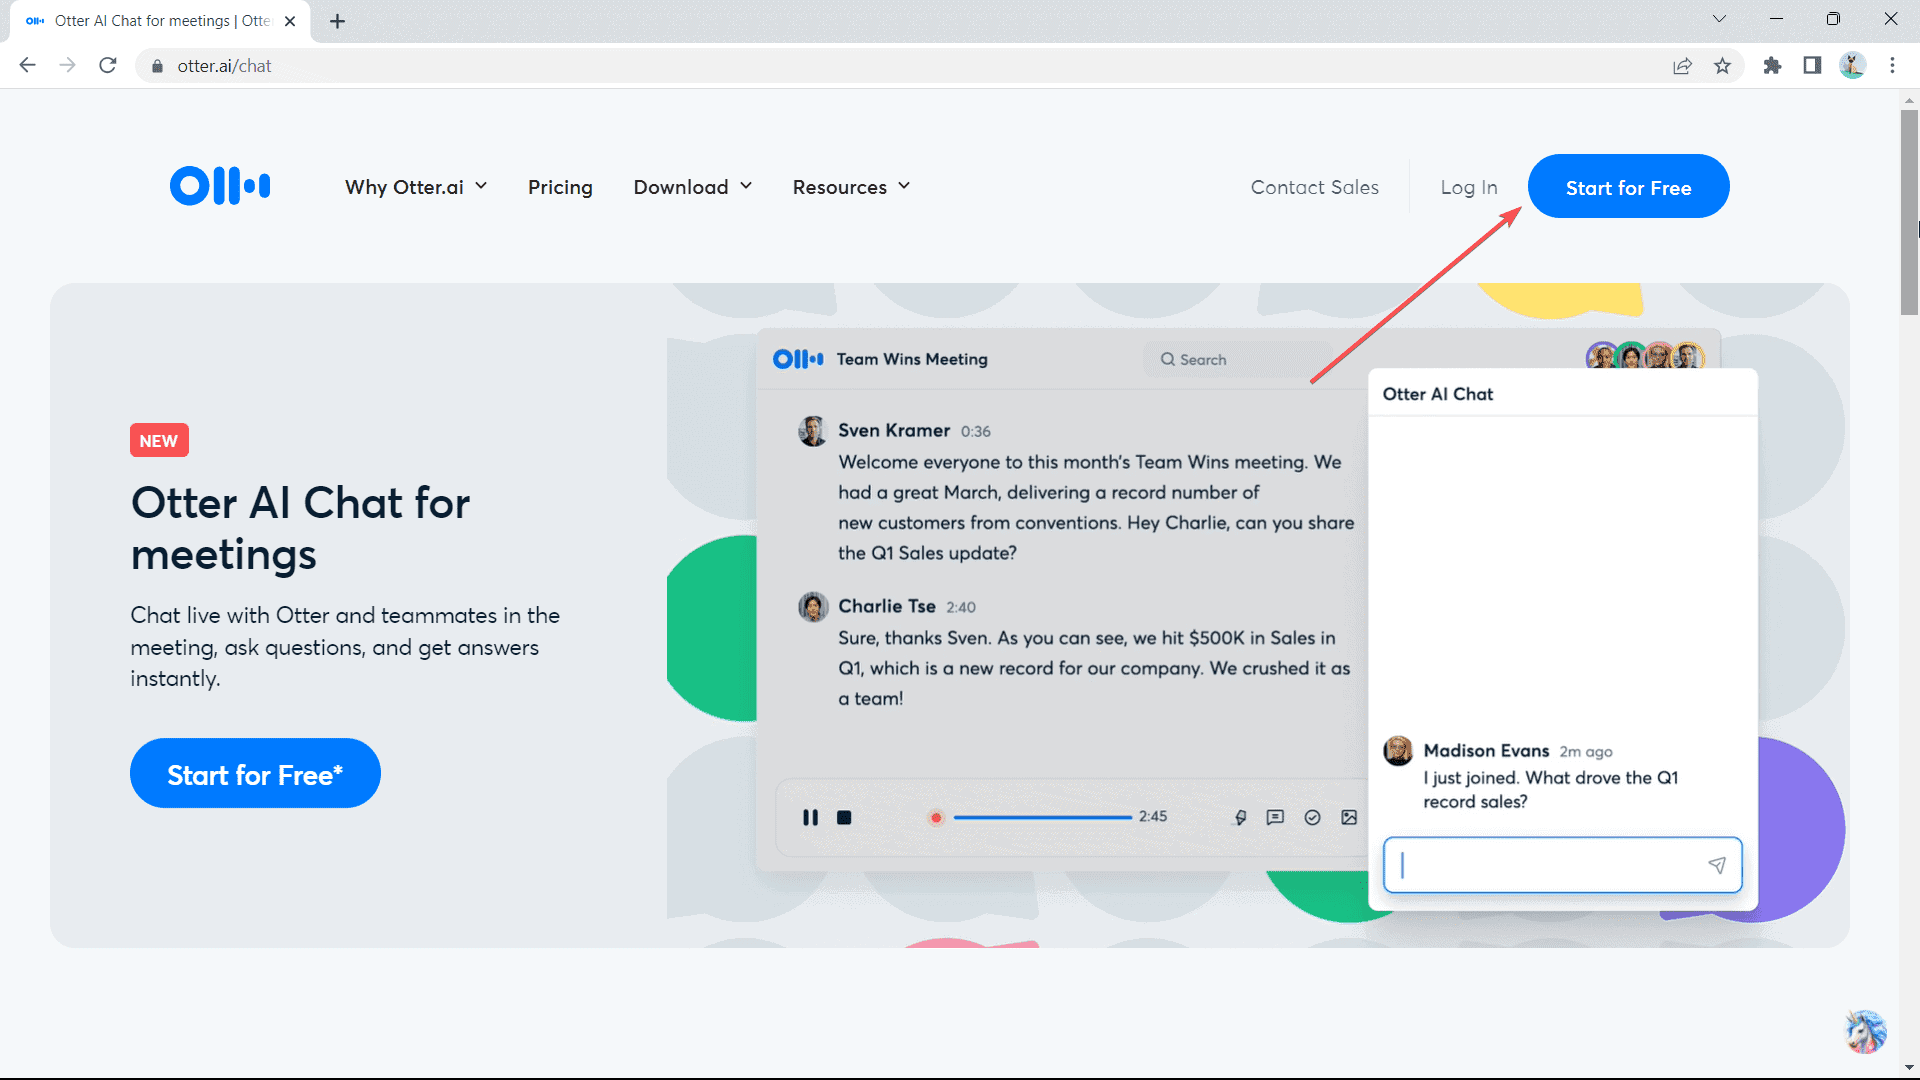Click the action item checkmark icon
The height and width of the screenshot is (1080, 1920).
point(1312,817)
